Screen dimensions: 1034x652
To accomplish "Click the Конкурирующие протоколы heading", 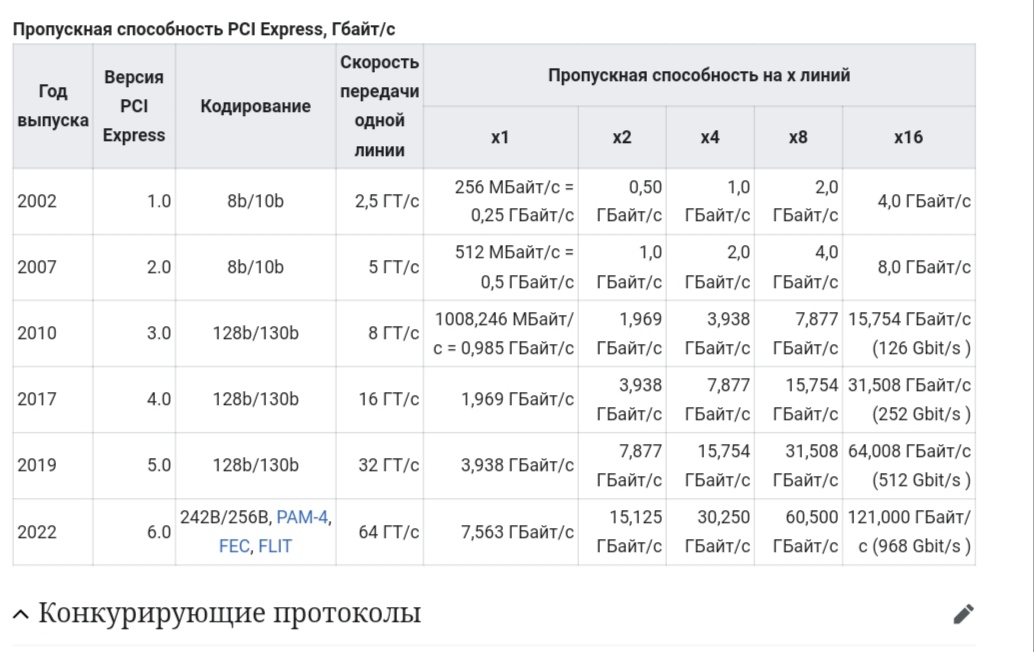I will click(x=229, y=612).
